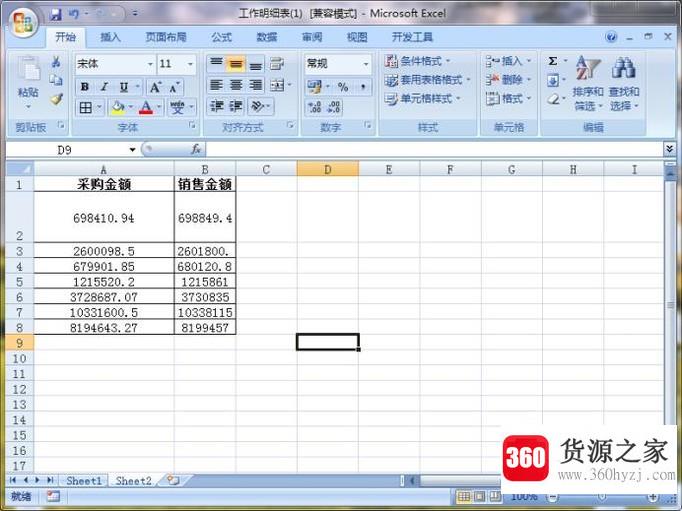Click the text orientation icon
This screenshot has width=682, height=511.
click(x=258, y=106)
